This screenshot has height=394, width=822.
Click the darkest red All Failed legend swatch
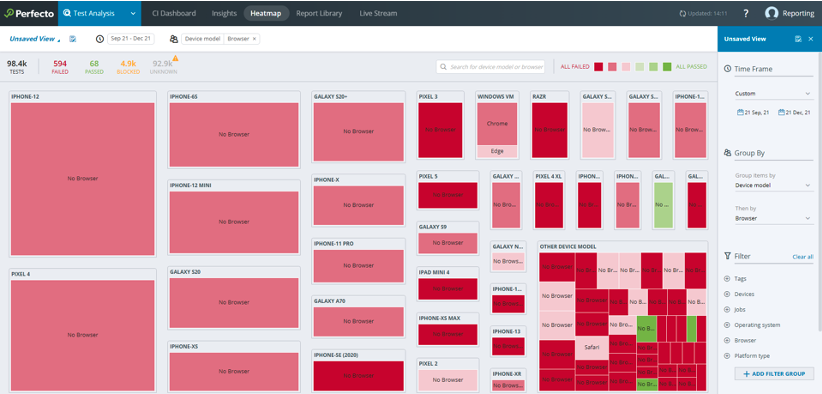point(598,67)
